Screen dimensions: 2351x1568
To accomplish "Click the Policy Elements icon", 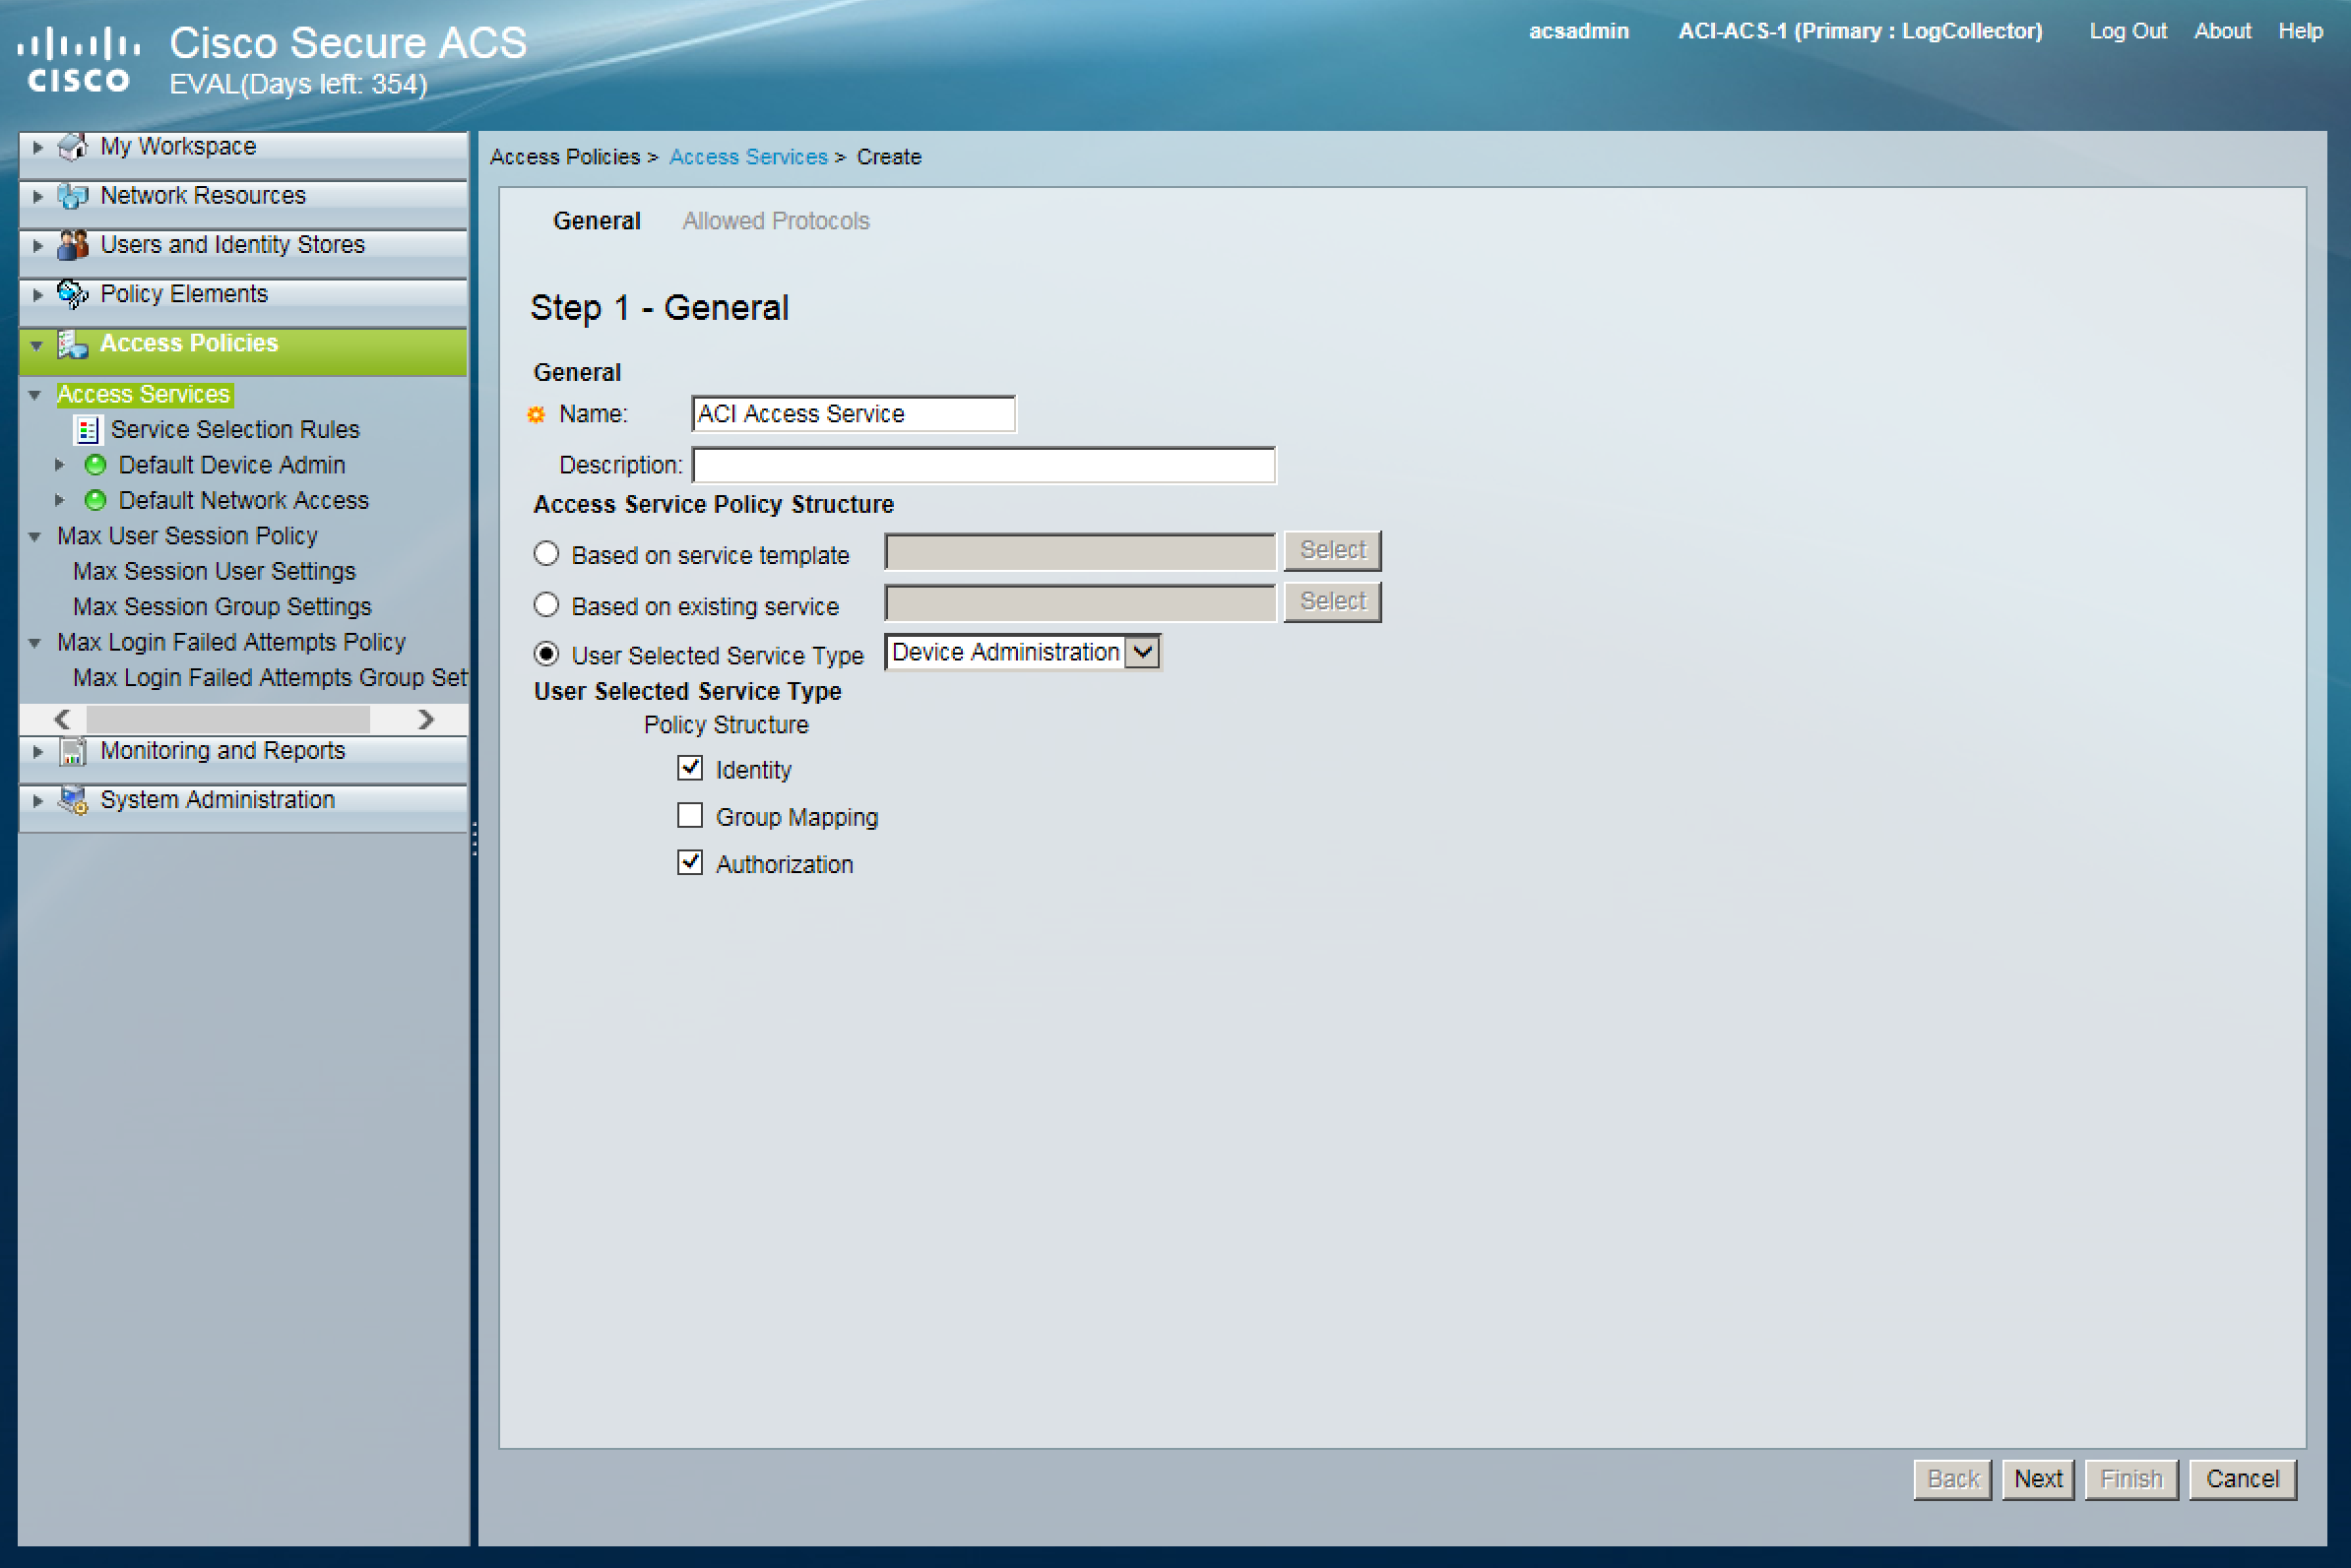I will point(72,294).
